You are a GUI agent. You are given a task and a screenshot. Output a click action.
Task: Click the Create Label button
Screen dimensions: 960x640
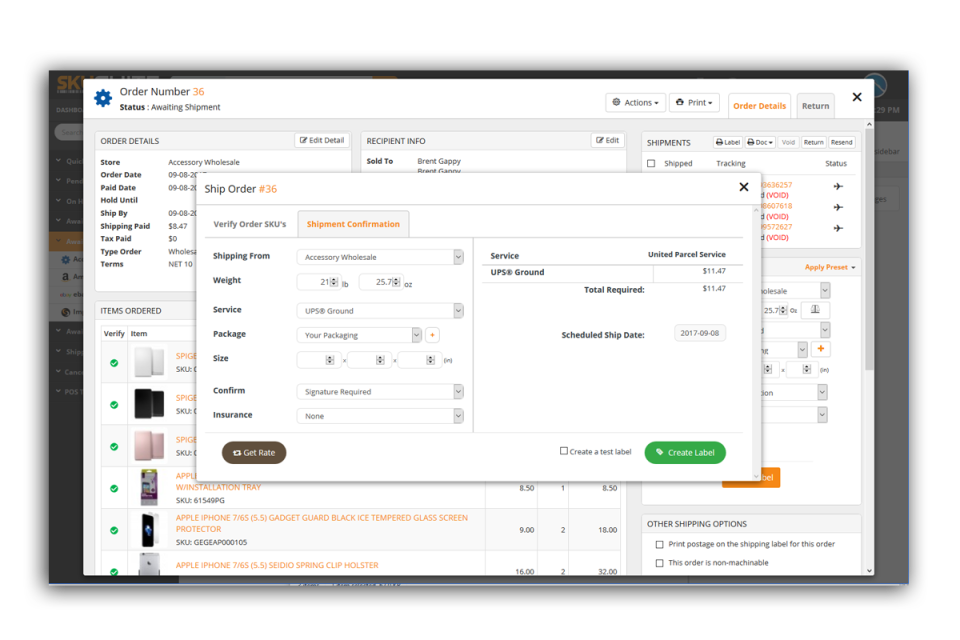684,452
